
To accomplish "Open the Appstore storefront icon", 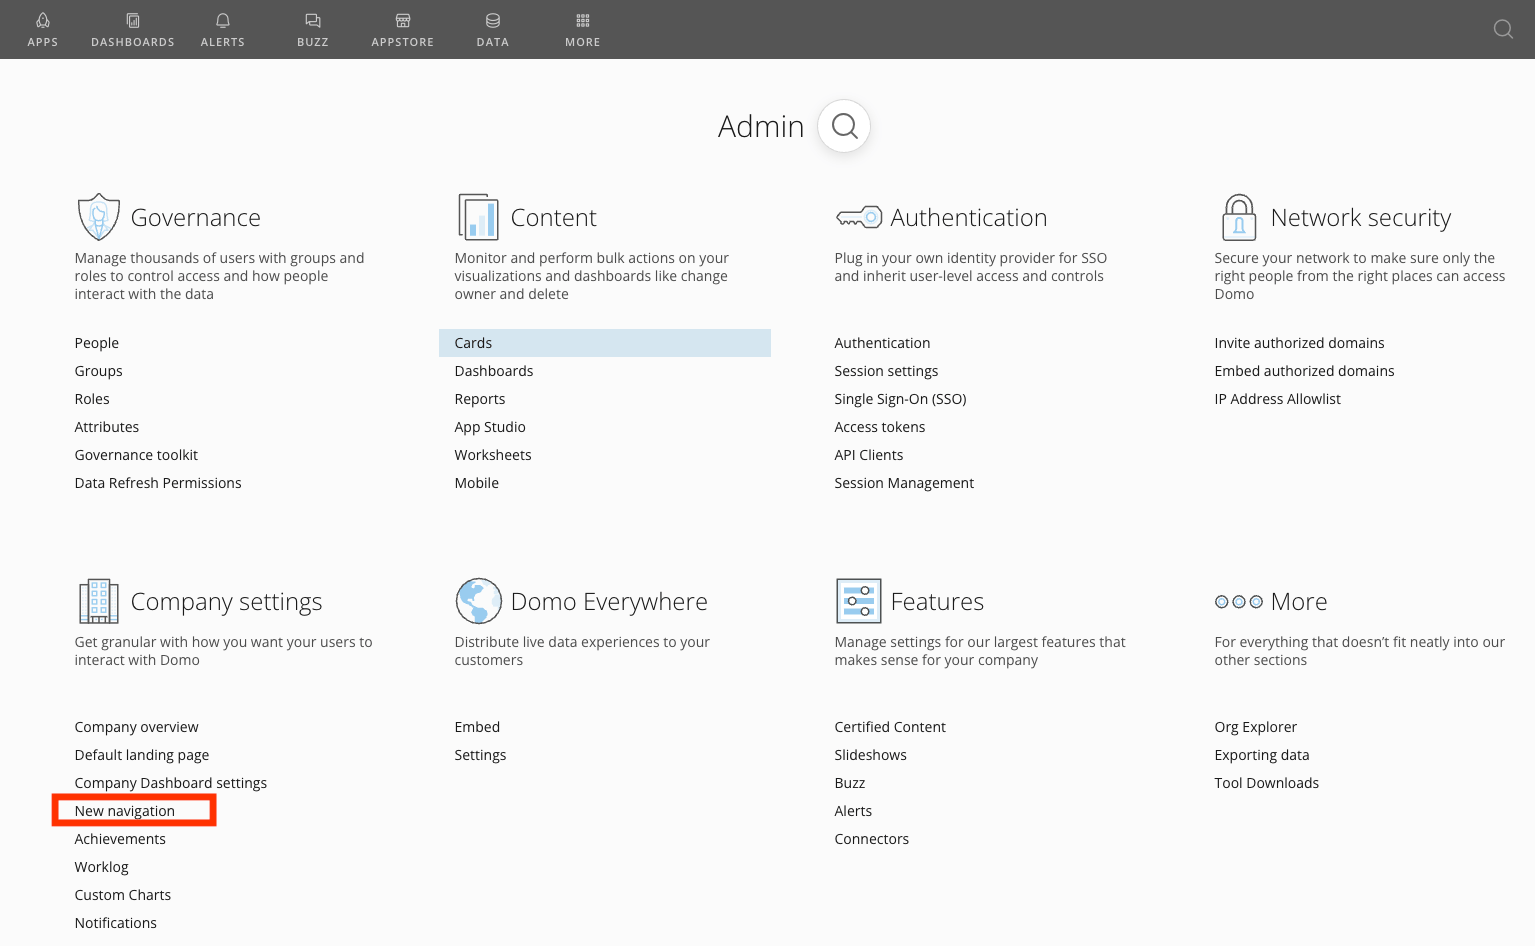I will (403, 21).
